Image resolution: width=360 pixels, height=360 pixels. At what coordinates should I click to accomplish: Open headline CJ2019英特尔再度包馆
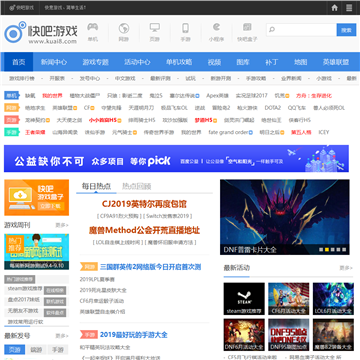pyautogui.click(x=144, y=204)
